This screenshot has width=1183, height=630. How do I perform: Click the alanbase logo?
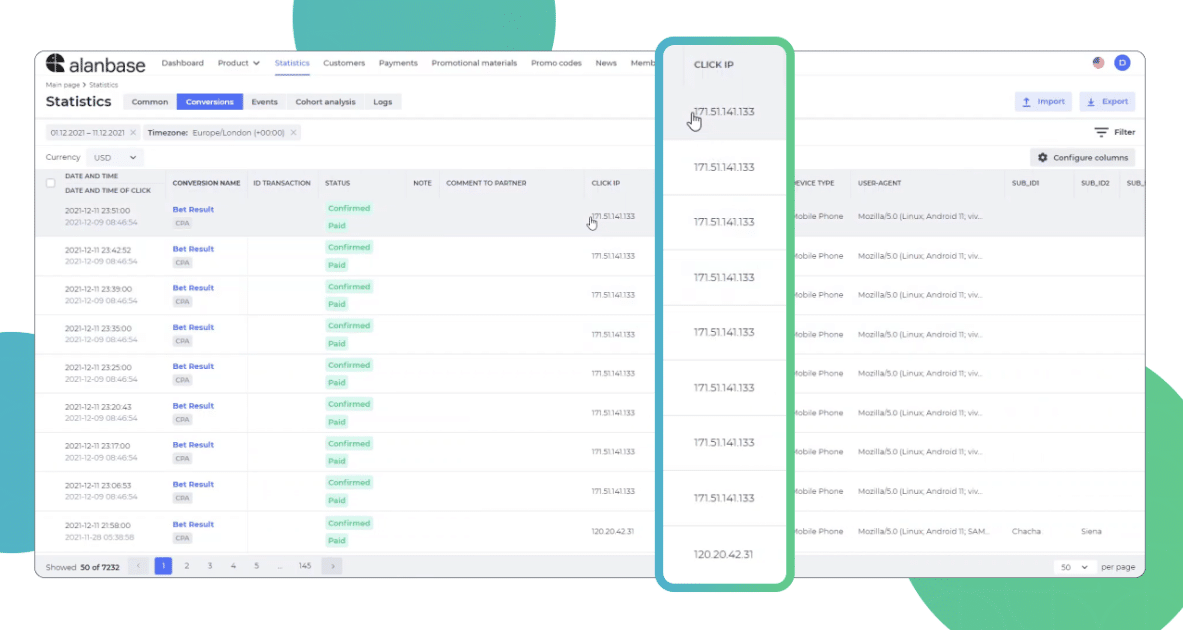coord(95,62)
